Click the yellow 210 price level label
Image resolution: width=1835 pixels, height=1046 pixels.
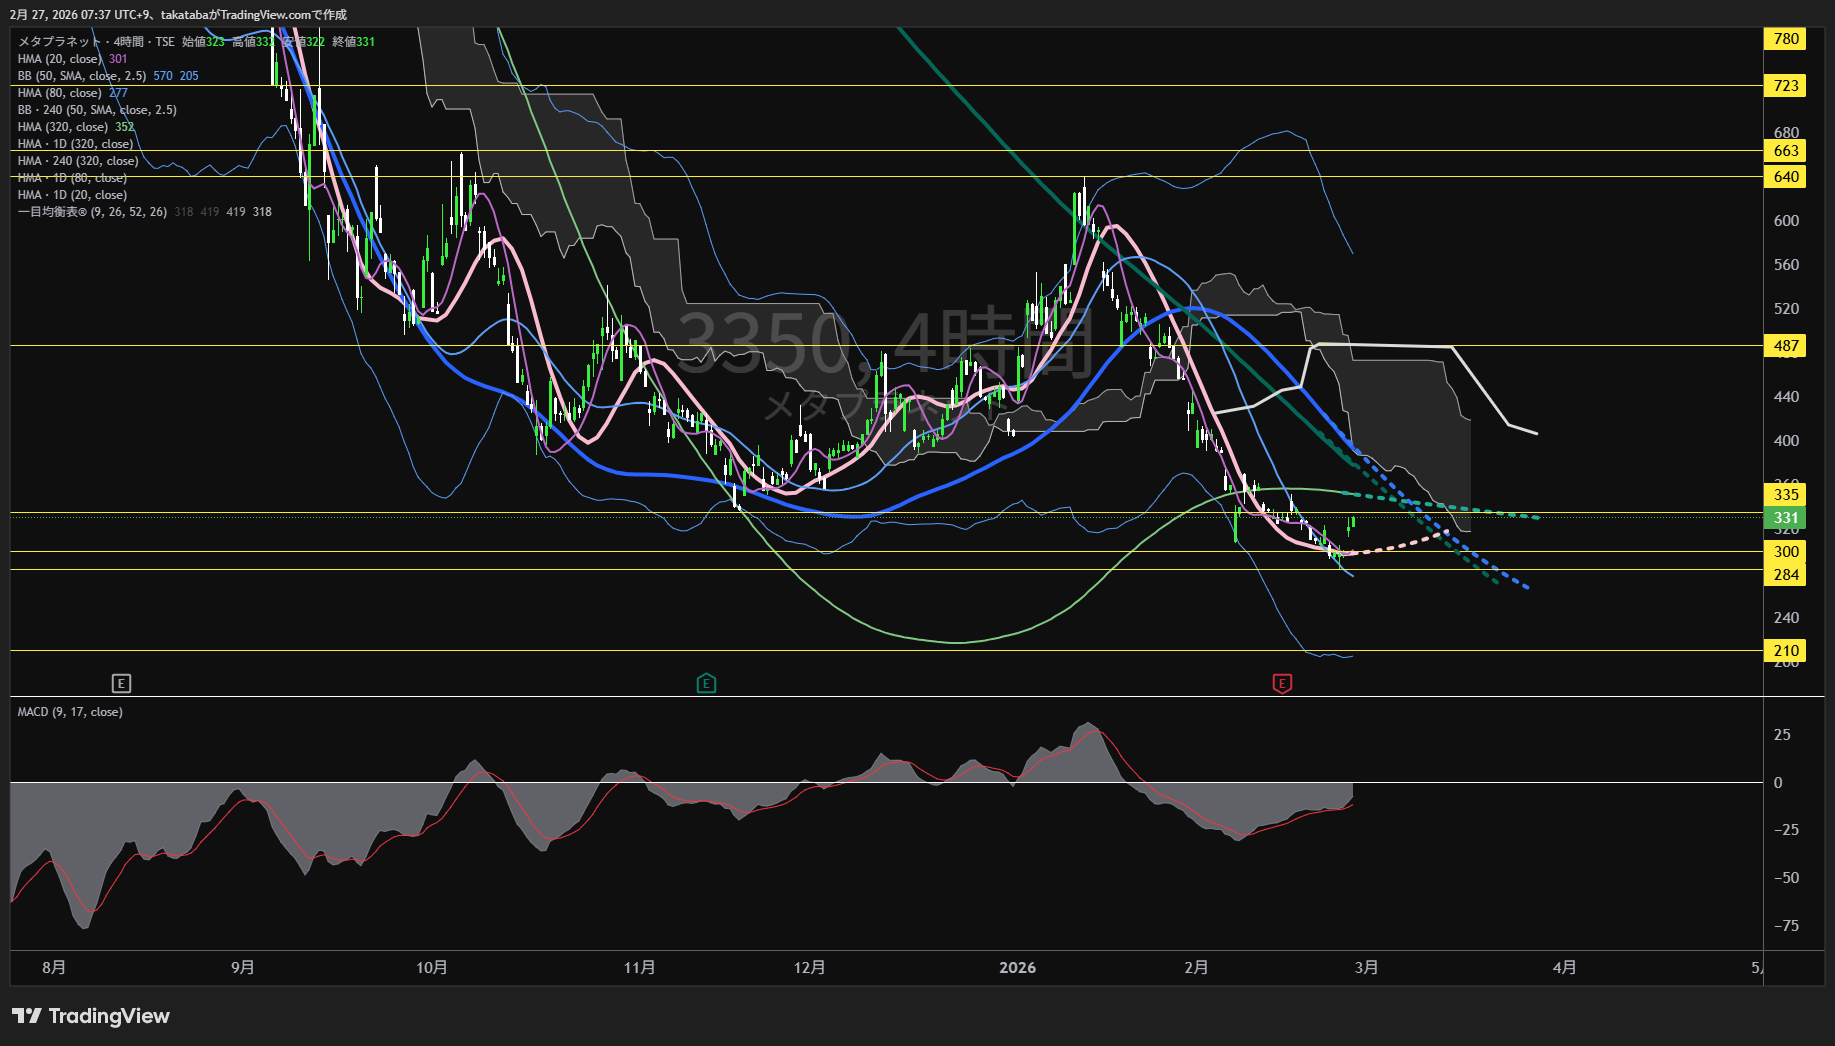(1786, 651)
